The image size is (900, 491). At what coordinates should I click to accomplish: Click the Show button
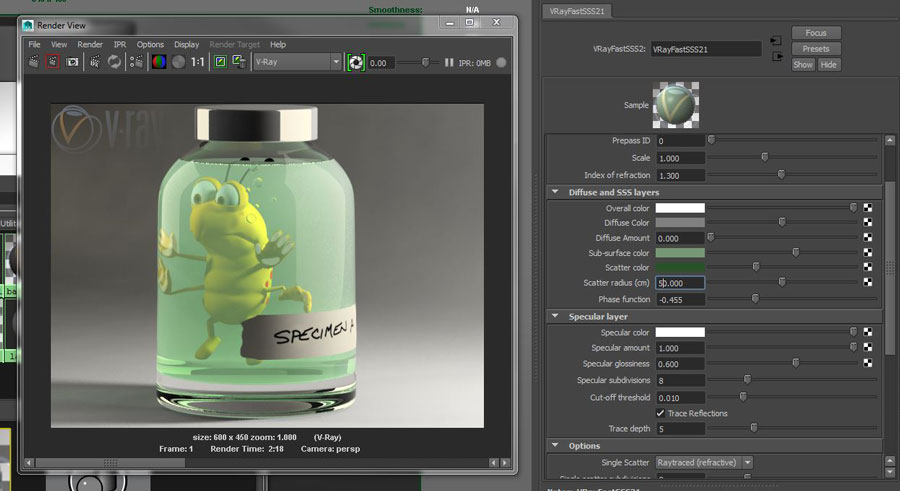tap(803, 65)
